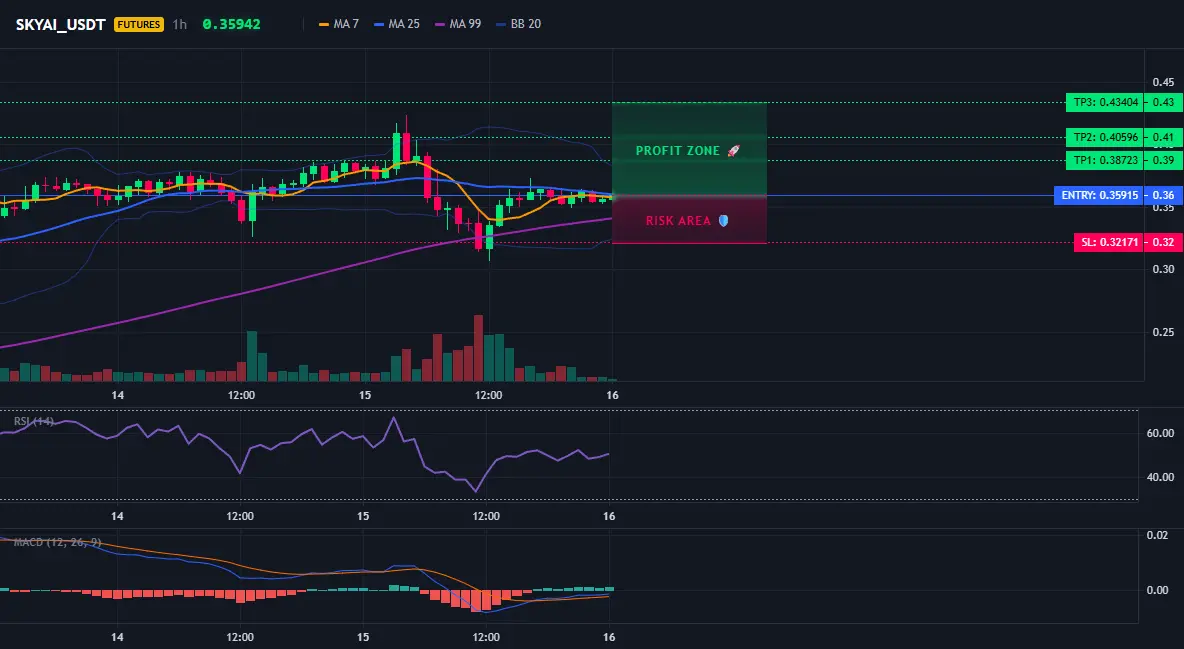Click the MACD (12, 26, 9) indicator label
The image size is (1184, 649).
(x=57, y=542)
